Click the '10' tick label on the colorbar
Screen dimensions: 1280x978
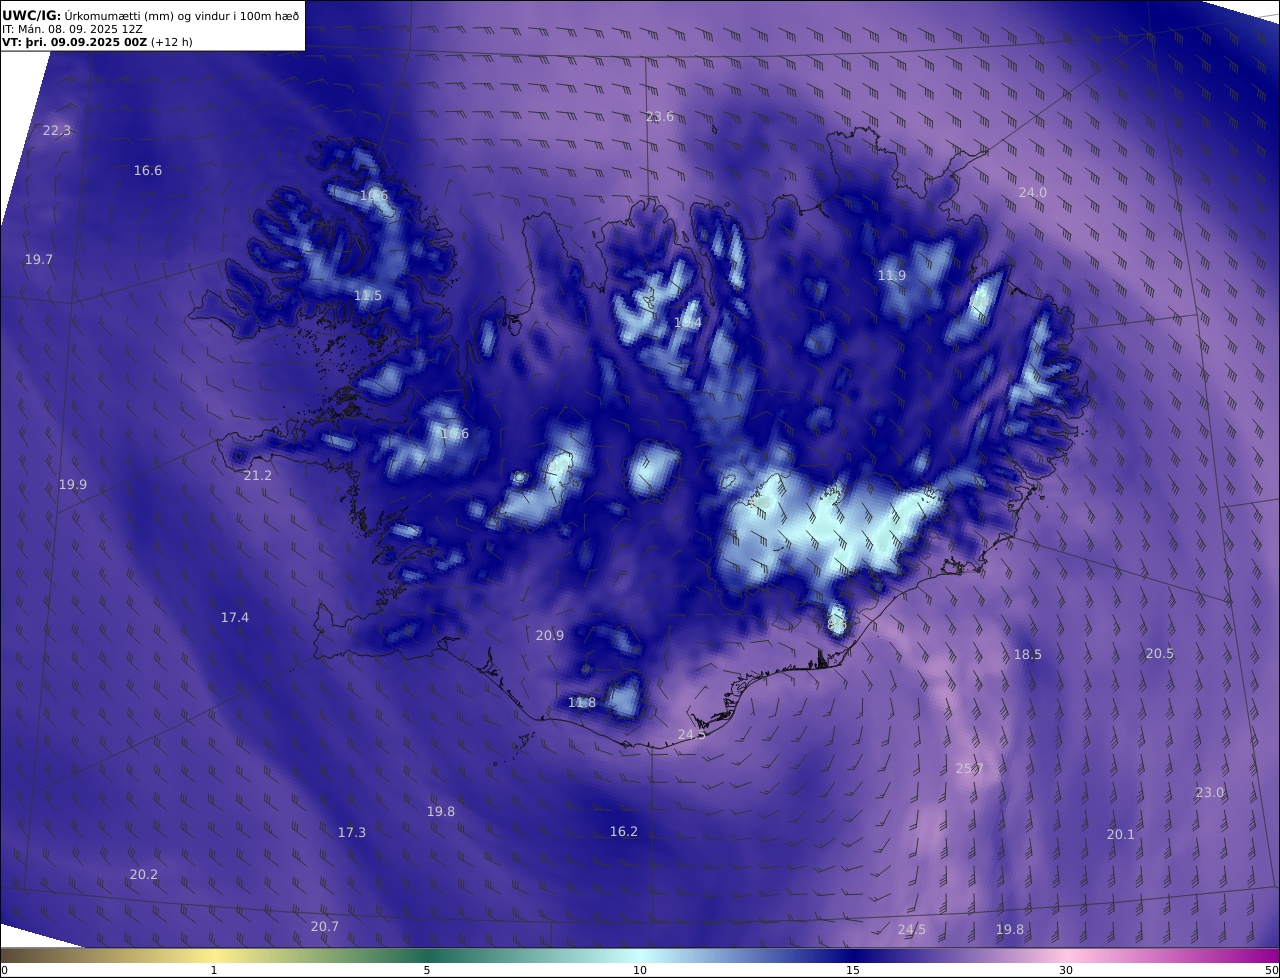click(x=640, y=970)
